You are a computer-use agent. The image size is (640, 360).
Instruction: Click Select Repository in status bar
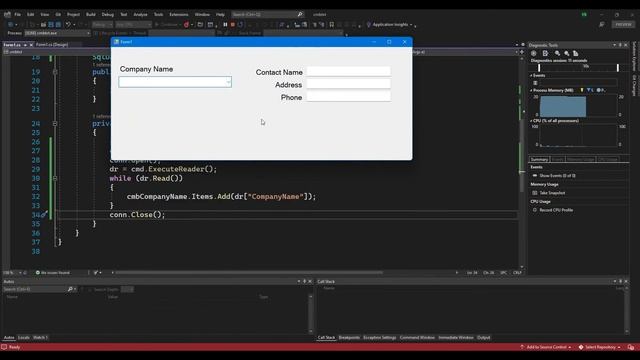click(x=600, y=347)
